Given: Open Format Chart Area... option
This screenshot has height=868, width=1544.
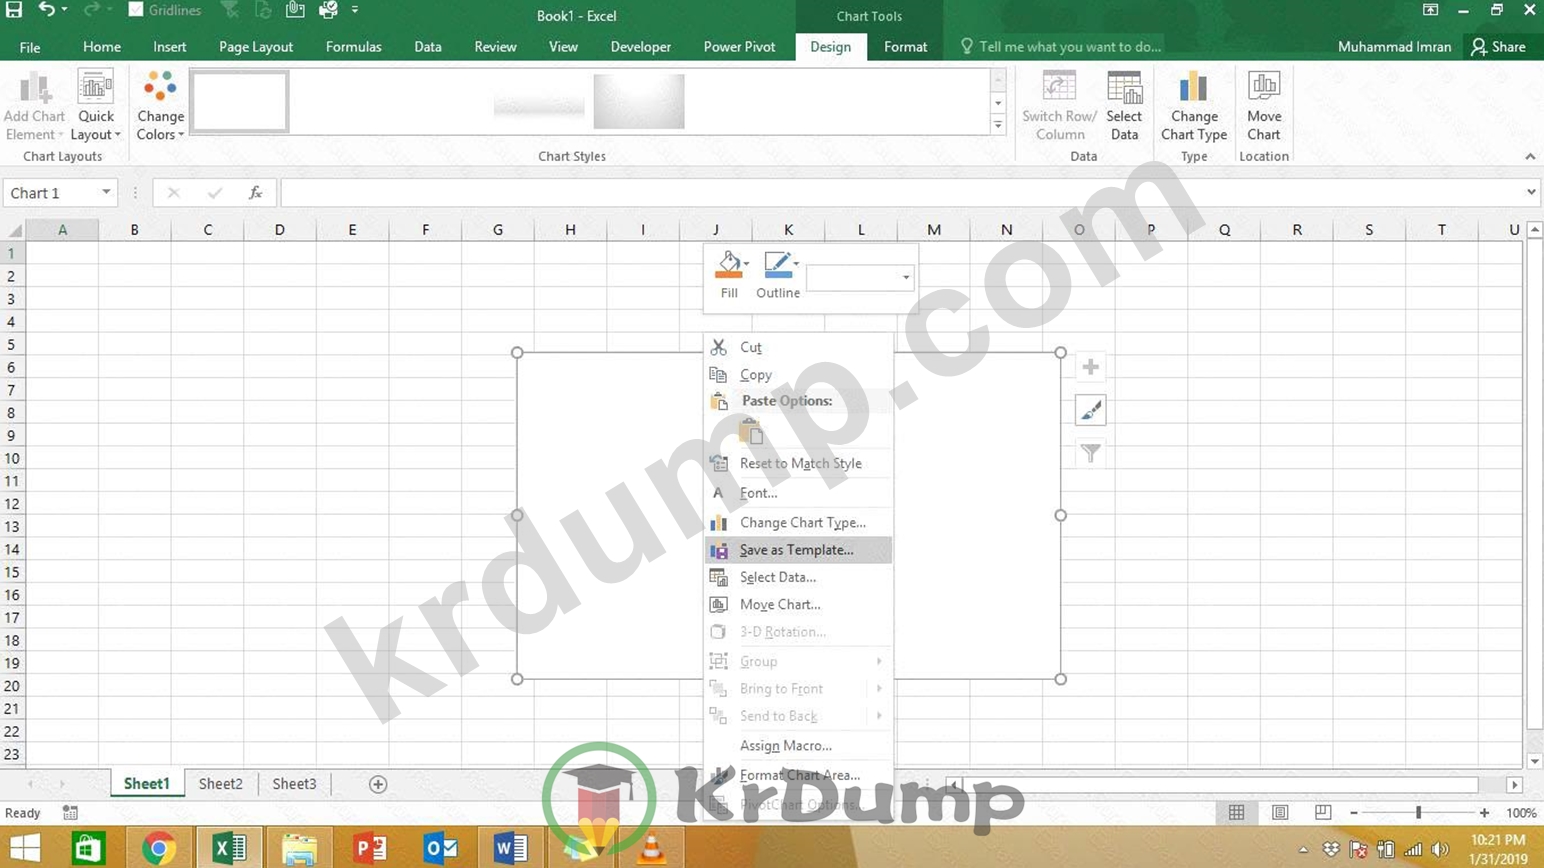Looking at the screenshot, I should click(x=798, y=775).
